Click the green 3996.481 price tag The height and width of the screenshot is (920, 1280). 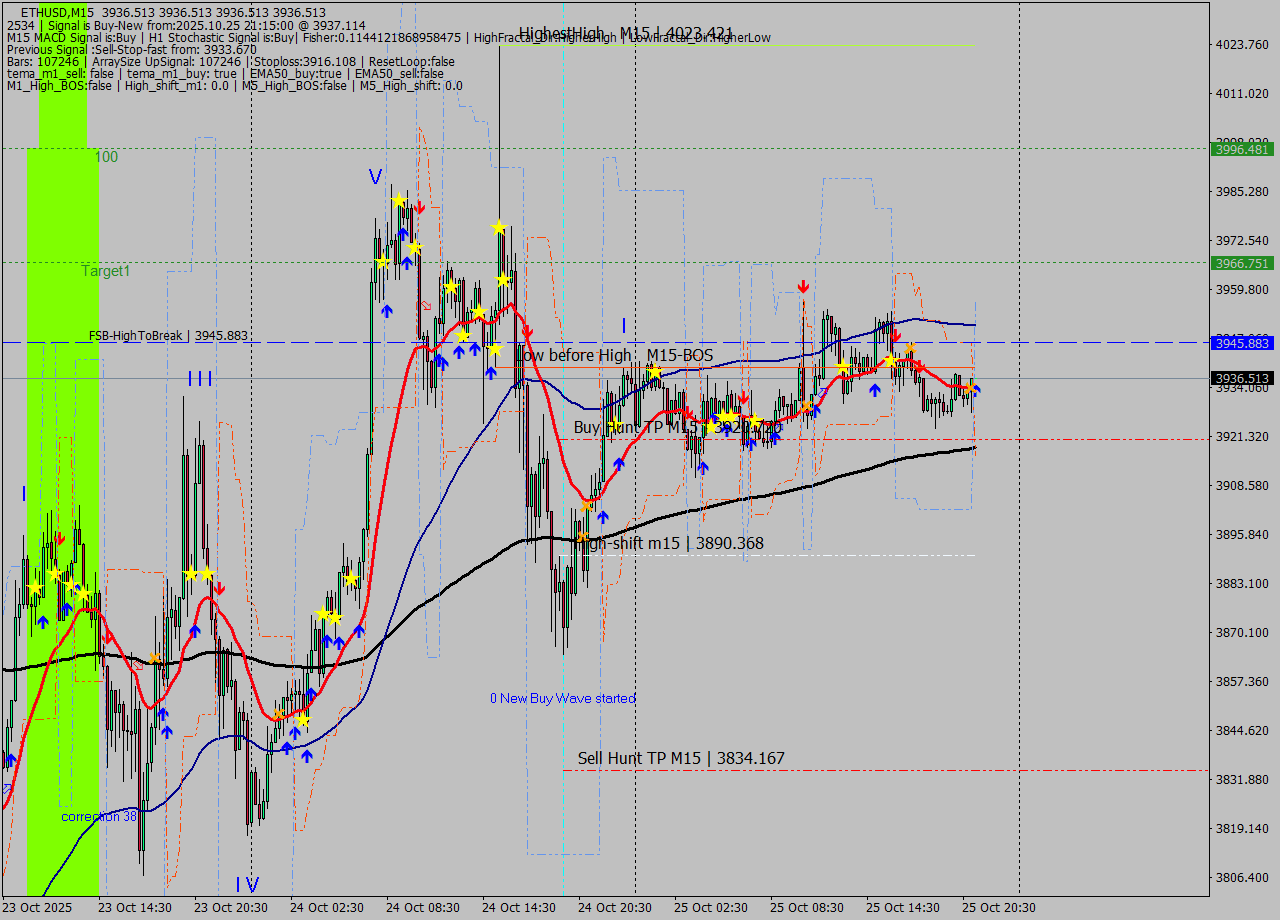coord(1241,149)
